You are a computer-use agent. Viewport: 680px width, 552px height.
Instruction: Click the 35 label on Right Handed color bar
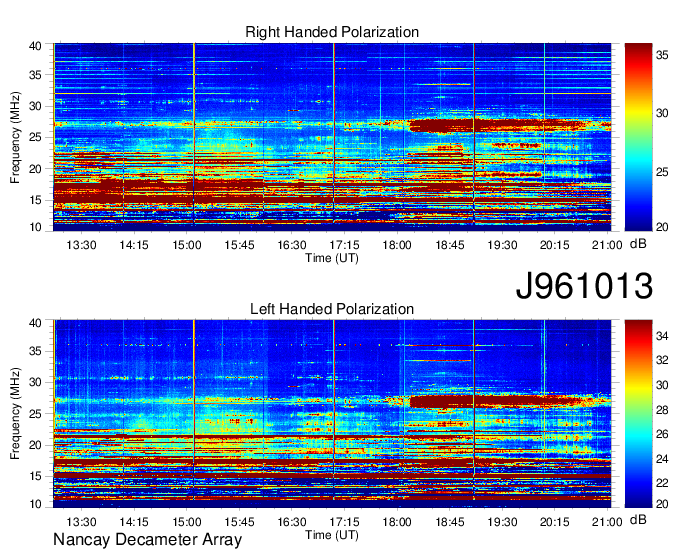662,55
